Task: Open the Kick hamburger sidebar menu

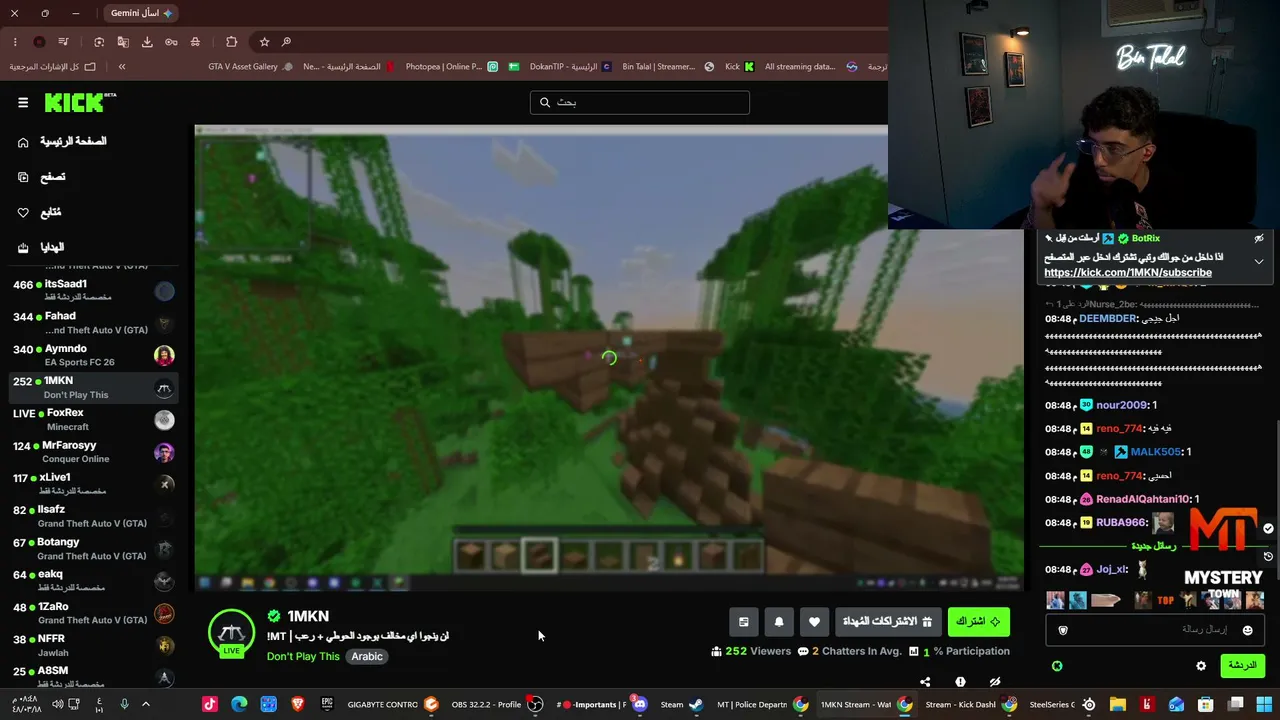Action: 23,102
